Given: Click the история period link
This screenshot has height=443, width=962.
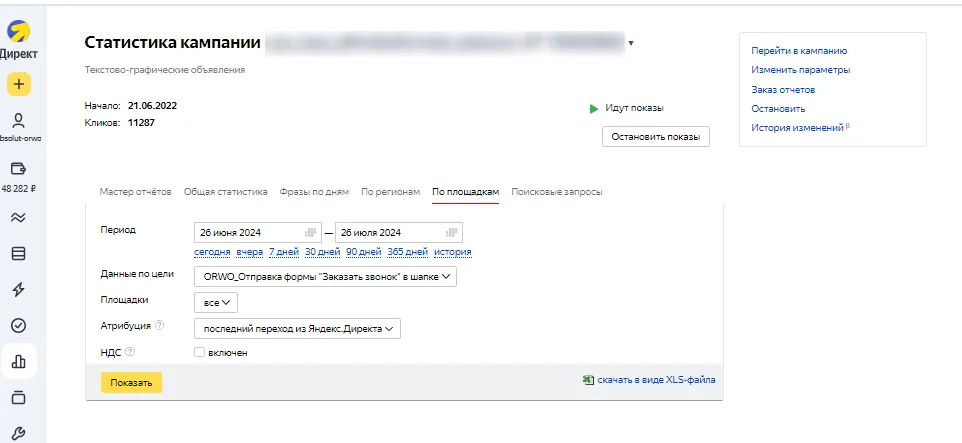Looking at the screenshot, I should point(453,252).
